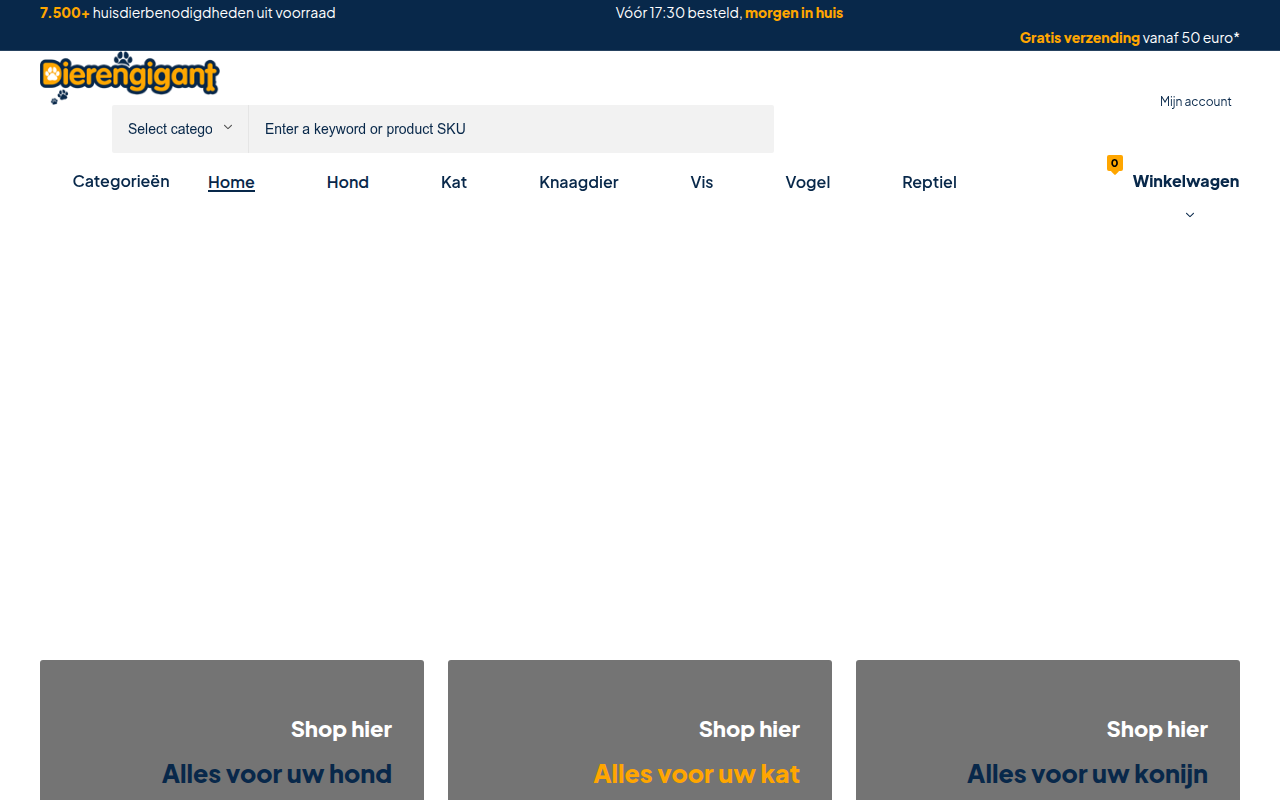Click the morgen in huis text
Viewport: 1280px width, 800px height.
click(x=794, y=13)
